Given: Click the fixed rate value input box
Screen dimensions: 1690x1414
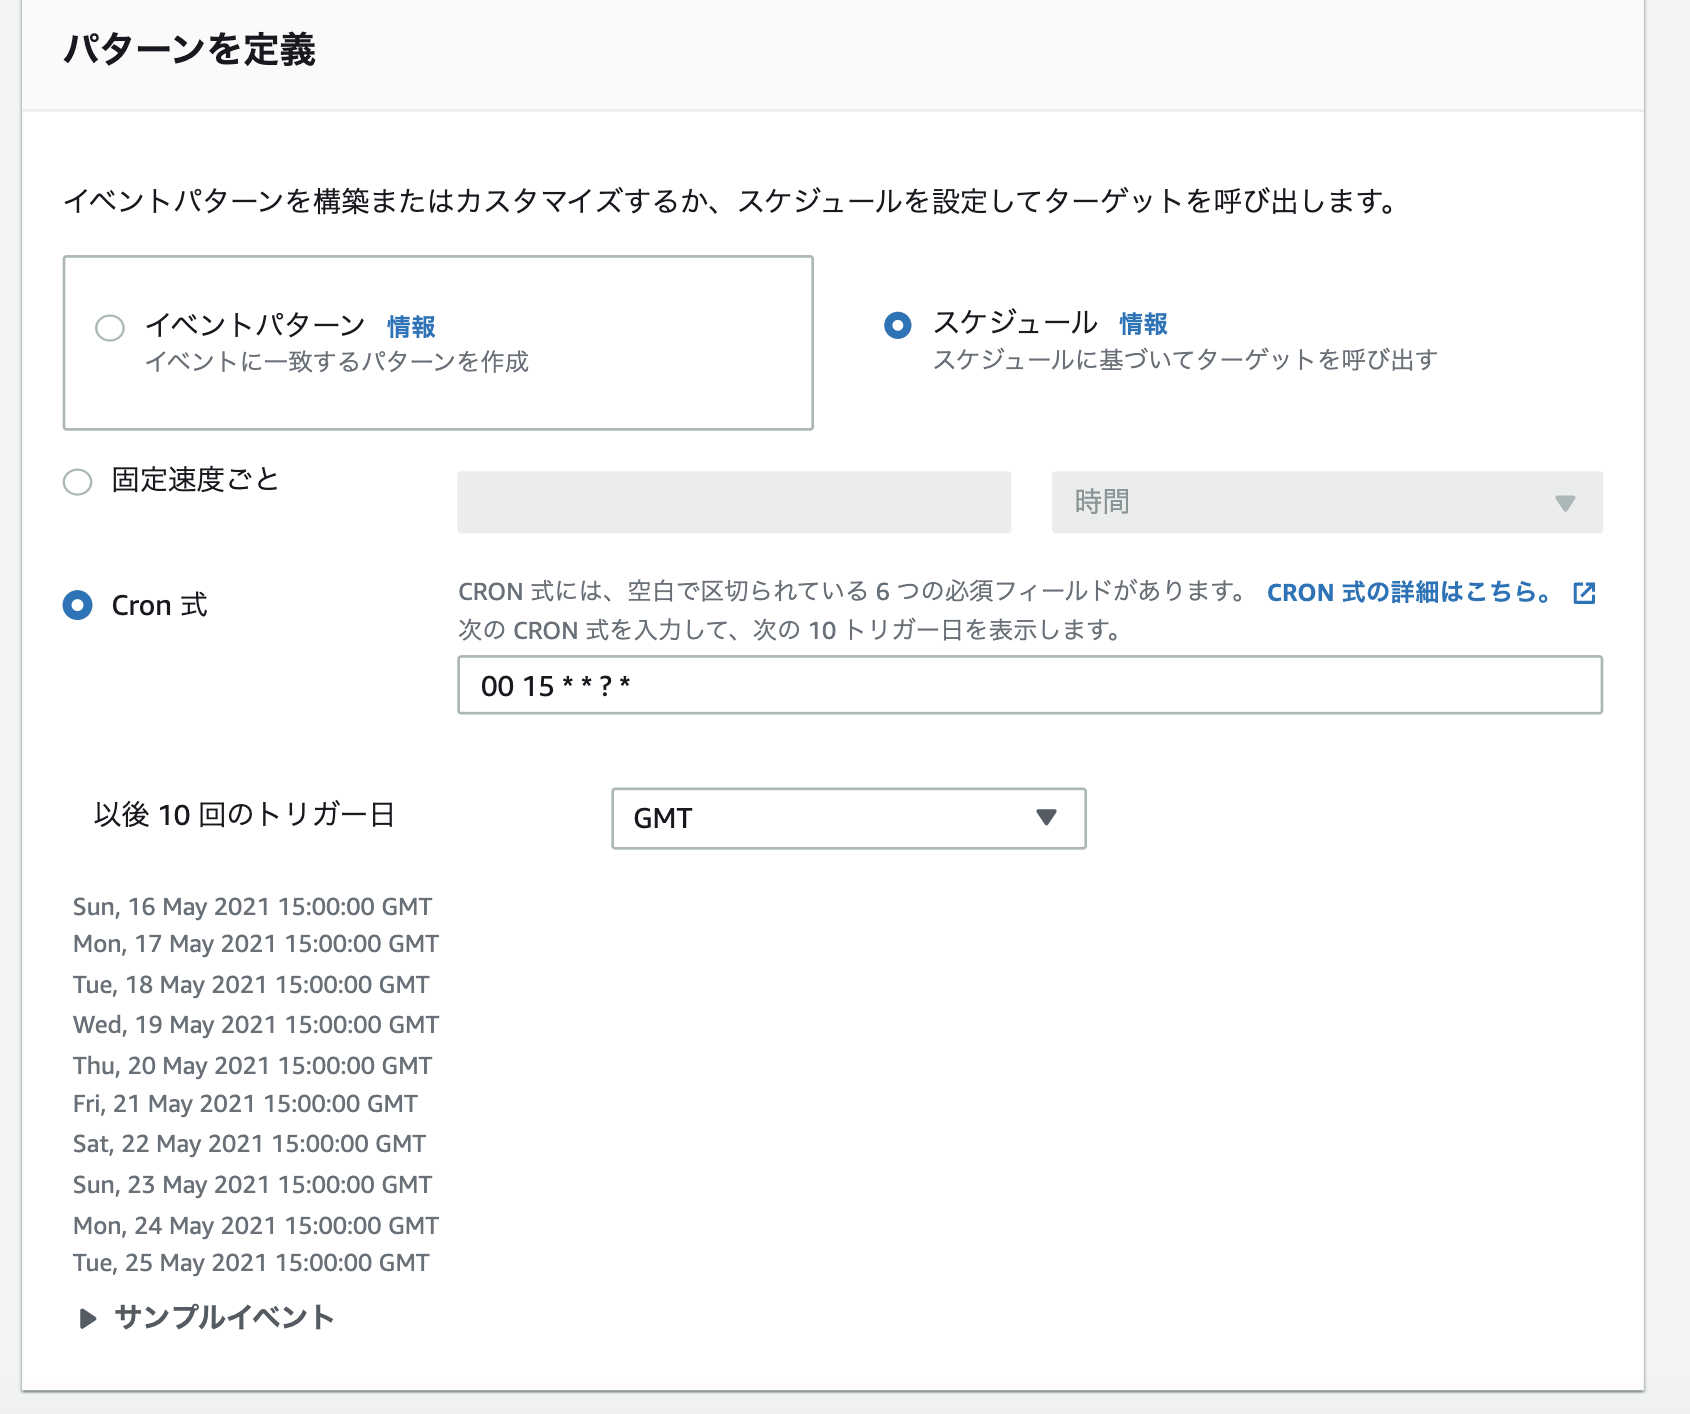Looking at the screenshot, I should click(x=733, y=502).
